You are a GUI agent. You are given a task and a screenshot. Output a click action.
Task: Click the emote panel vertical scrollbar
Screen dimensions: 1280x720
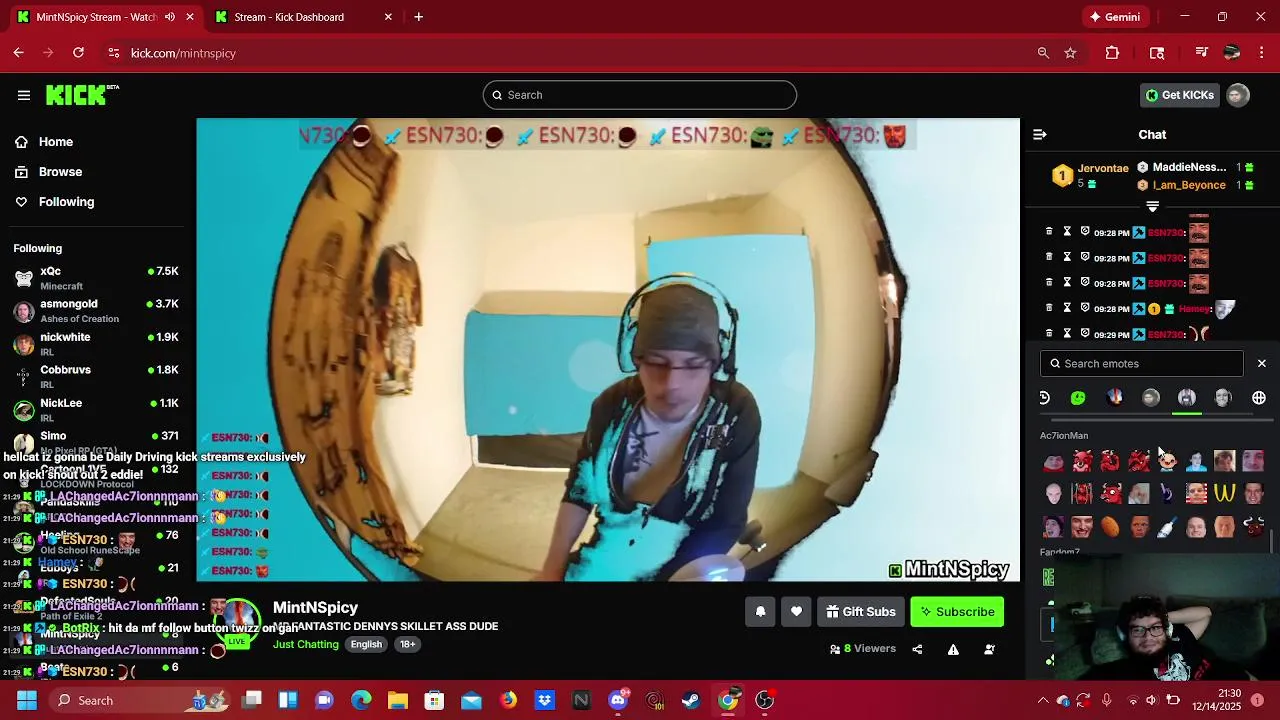pos(1272,541)
